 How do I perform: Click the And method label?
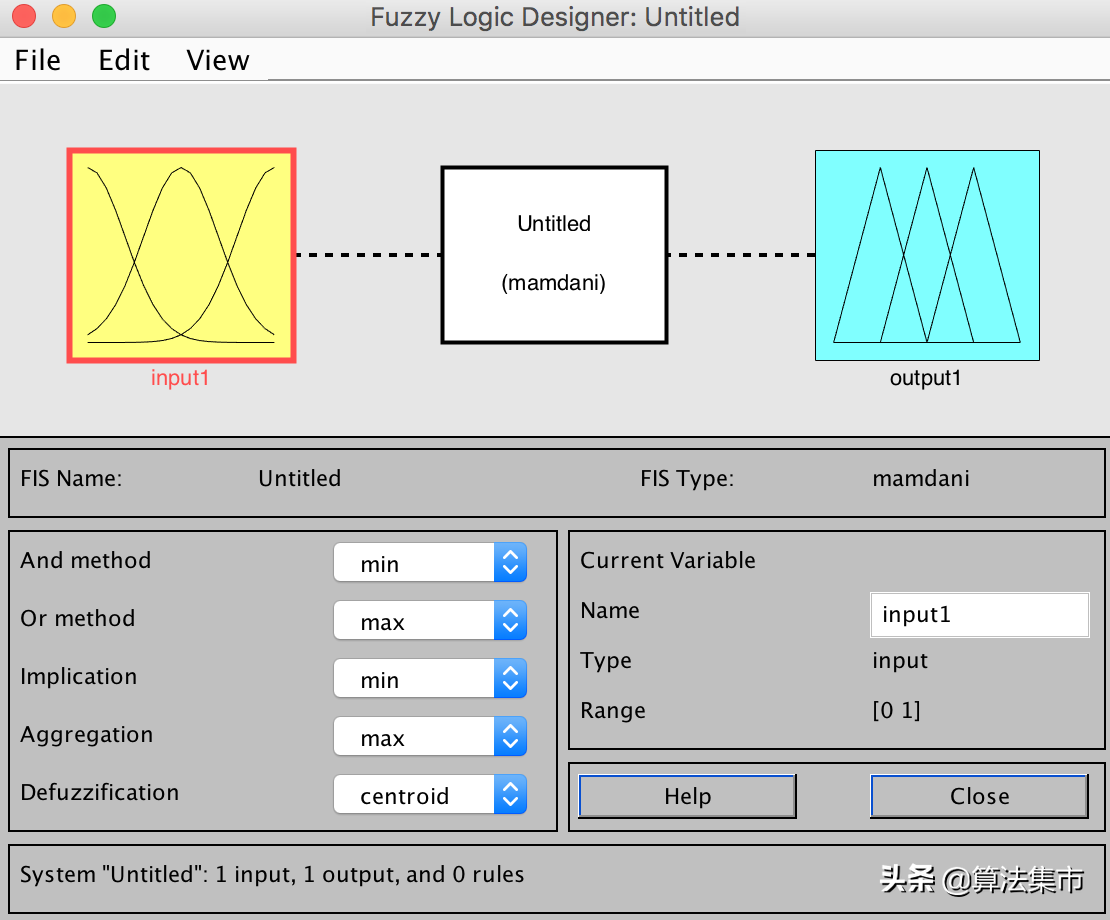click(x=86, y=560)
